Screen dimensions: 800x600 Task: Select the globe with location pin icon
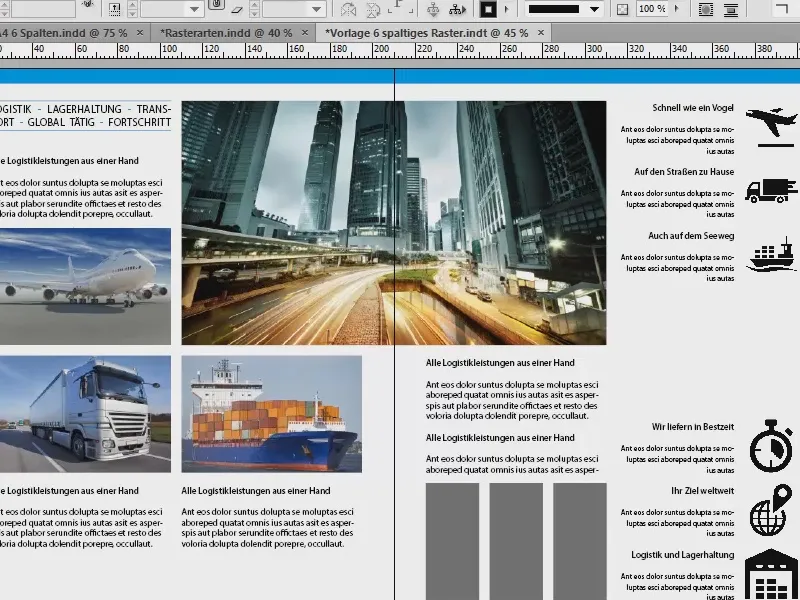(771, 510)
